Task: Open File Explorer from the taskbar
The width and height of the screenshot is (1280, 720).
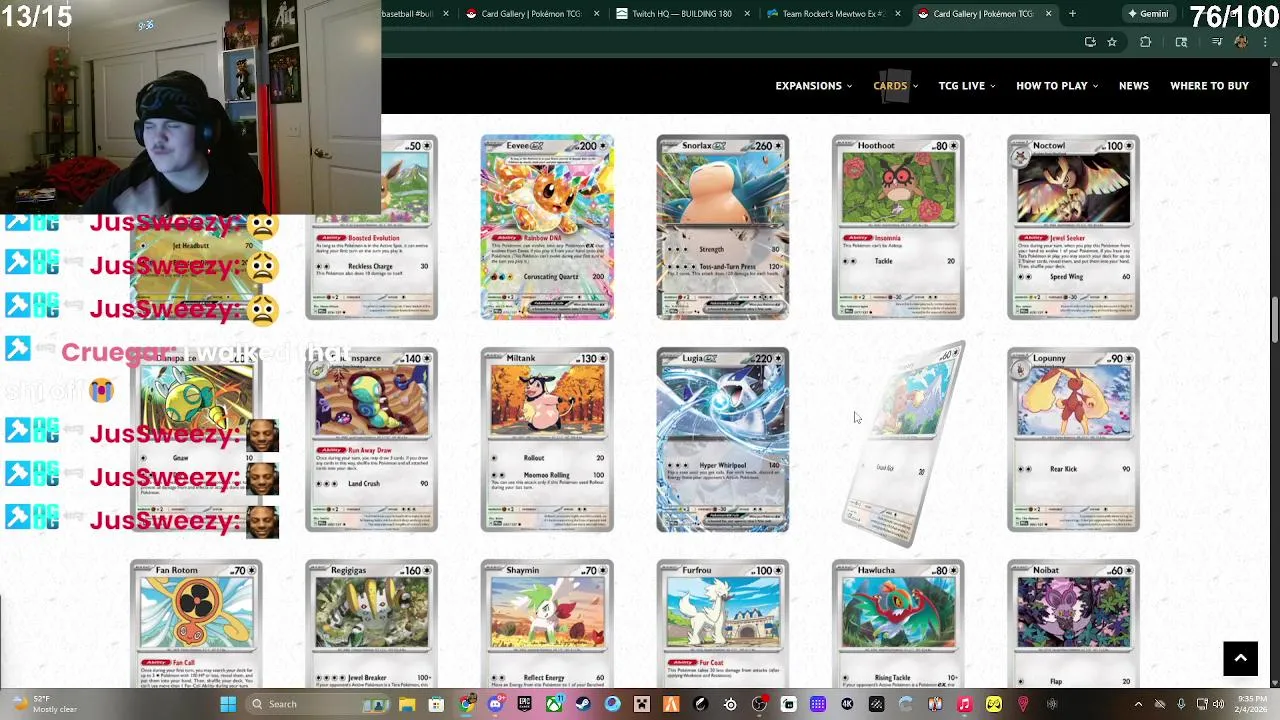Action: coord(407,704)
